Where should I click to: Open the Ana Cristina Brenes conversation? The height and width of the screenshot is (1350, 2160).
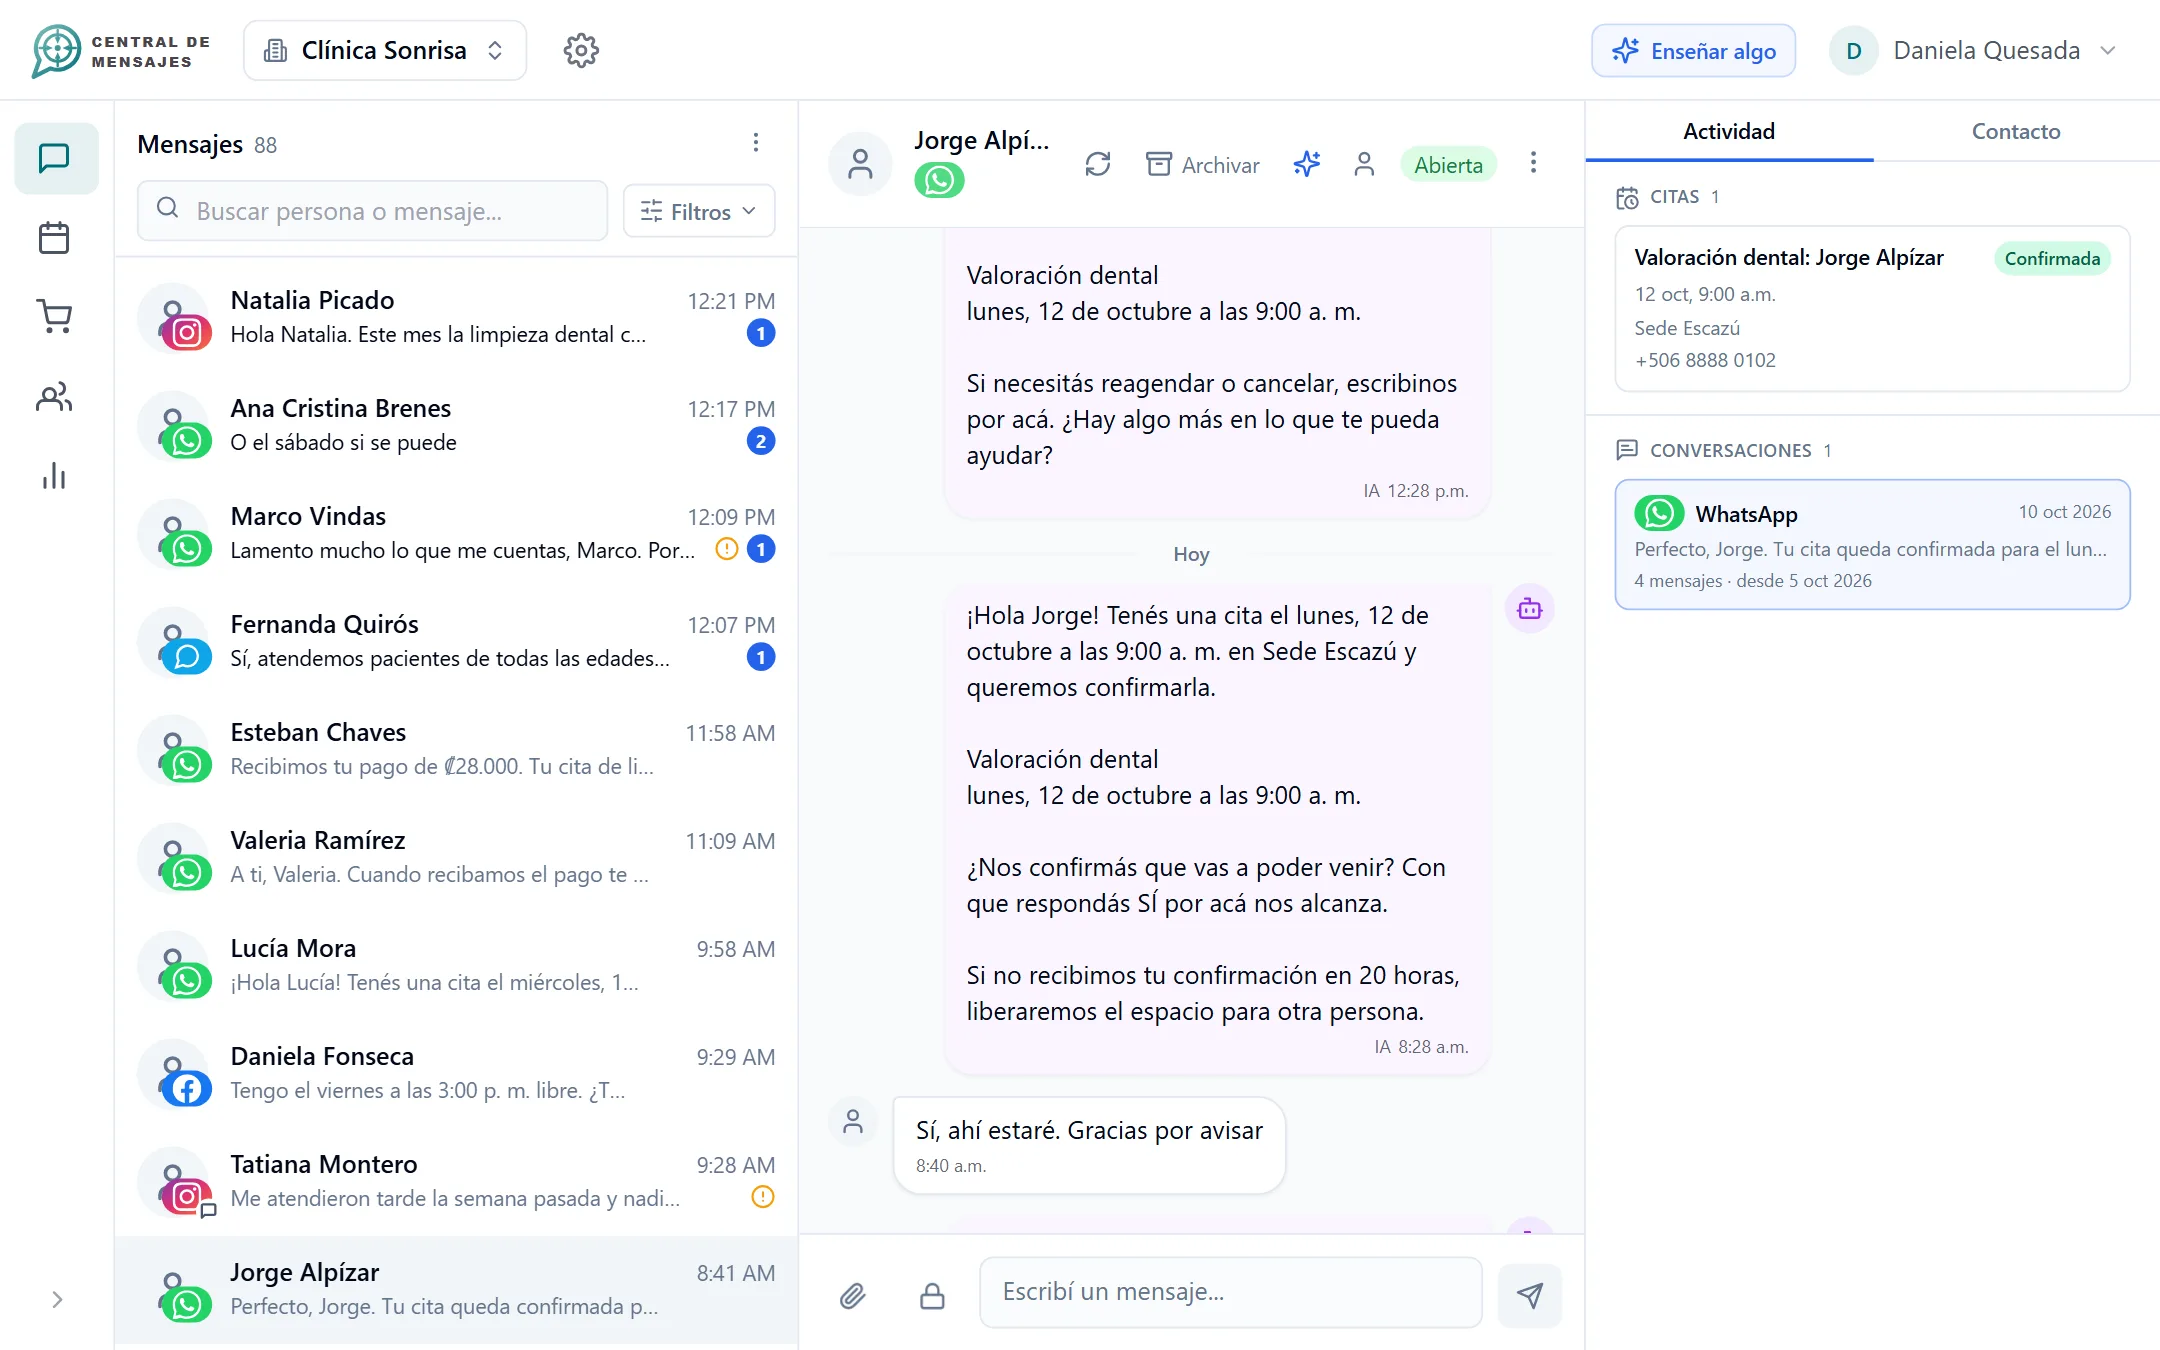456,424
